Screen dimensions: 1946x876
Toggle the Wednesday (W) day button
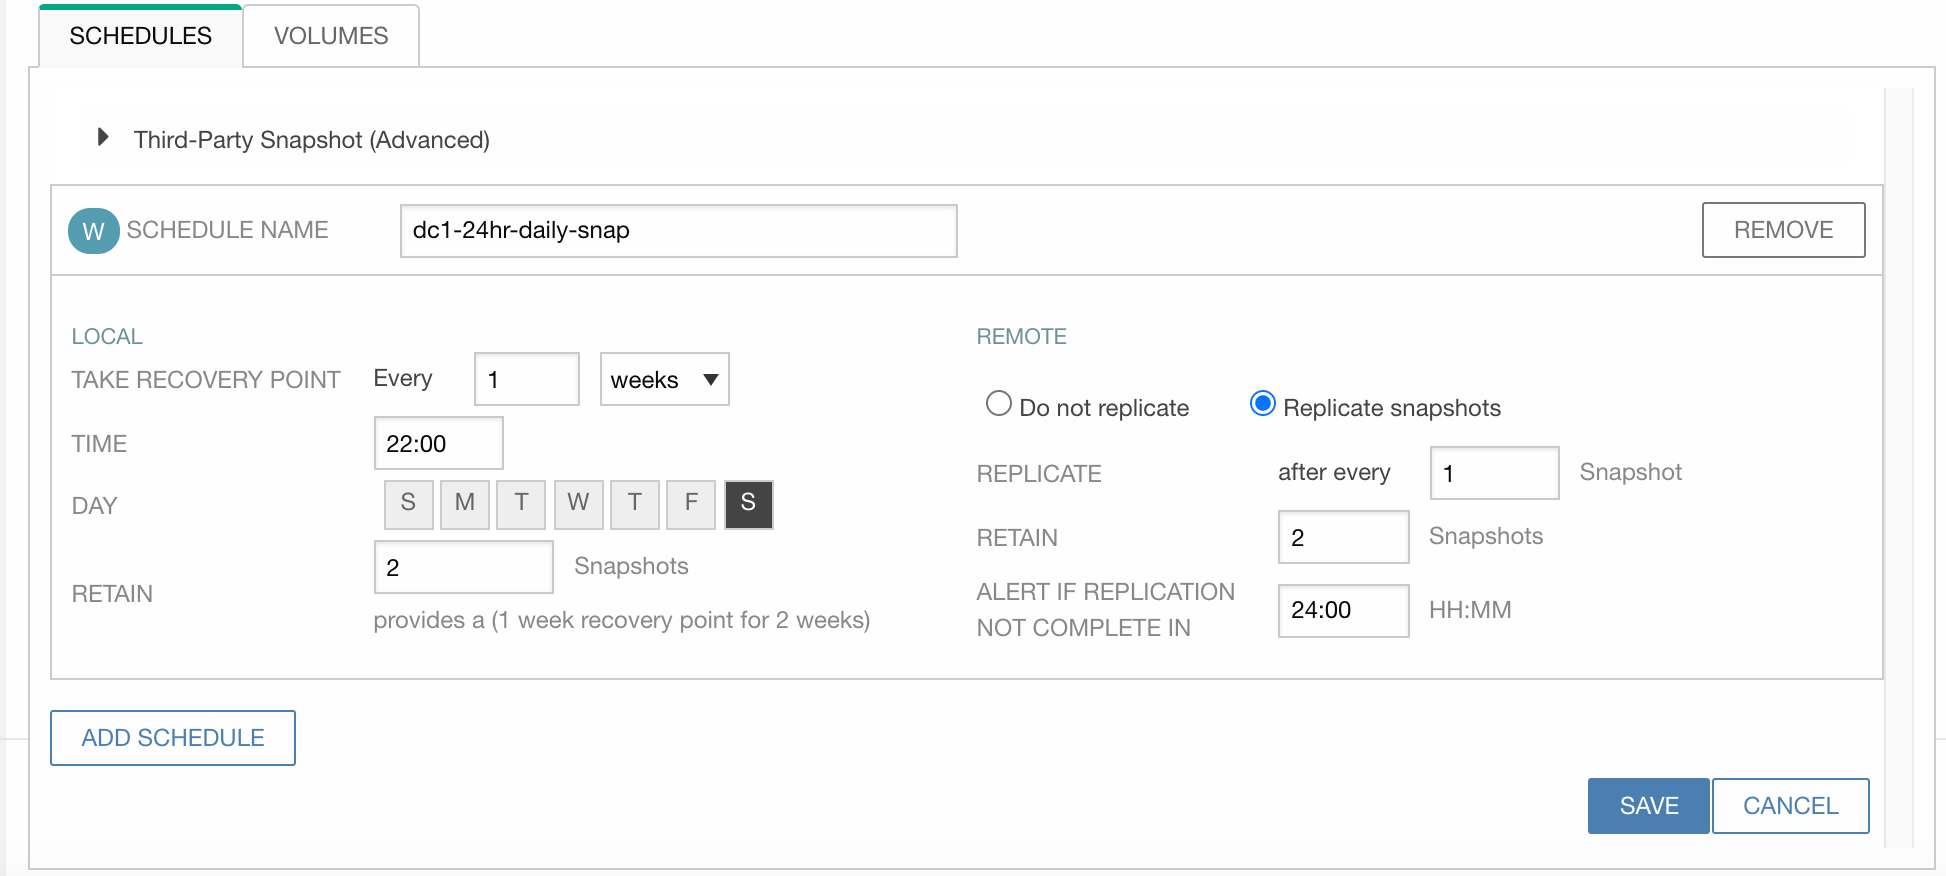(578, 503)
